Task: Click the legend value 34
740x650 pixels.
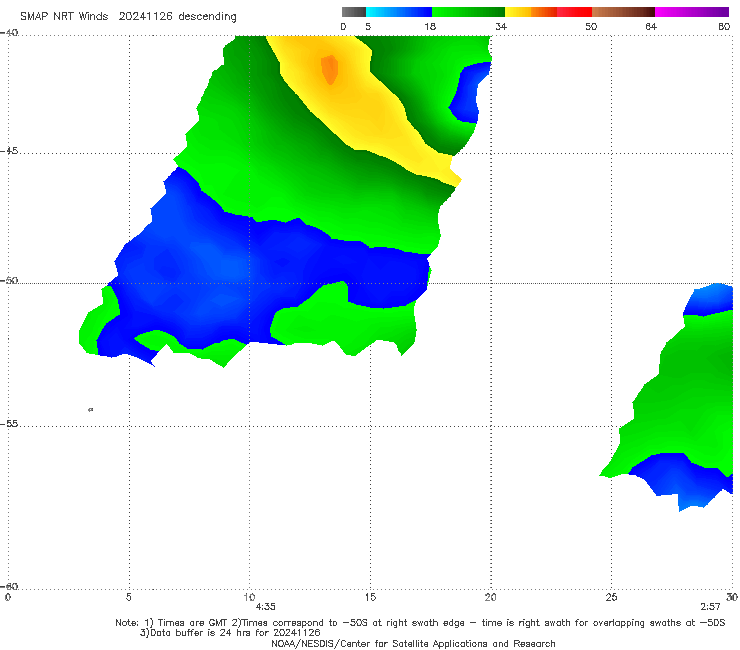Action: [501, 26]
